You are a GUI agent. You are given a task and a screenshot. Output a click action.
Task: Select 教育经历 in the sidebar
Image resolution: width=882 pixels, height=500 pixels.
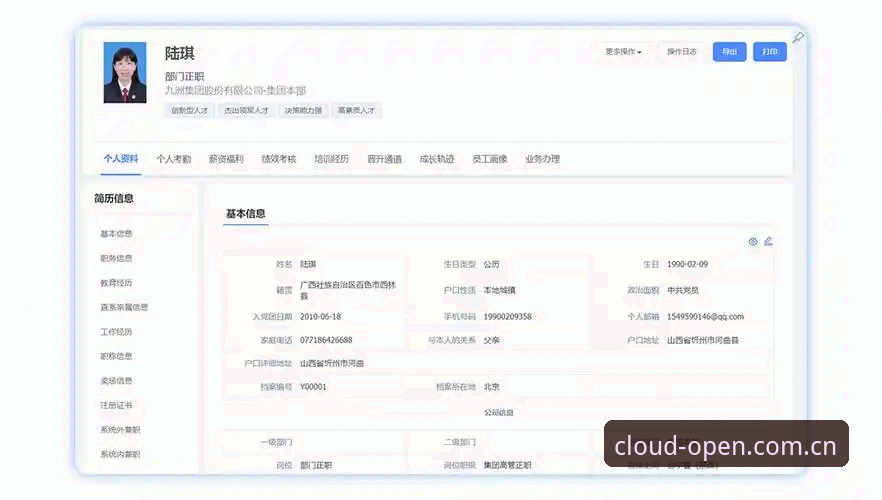coord(116,283)
